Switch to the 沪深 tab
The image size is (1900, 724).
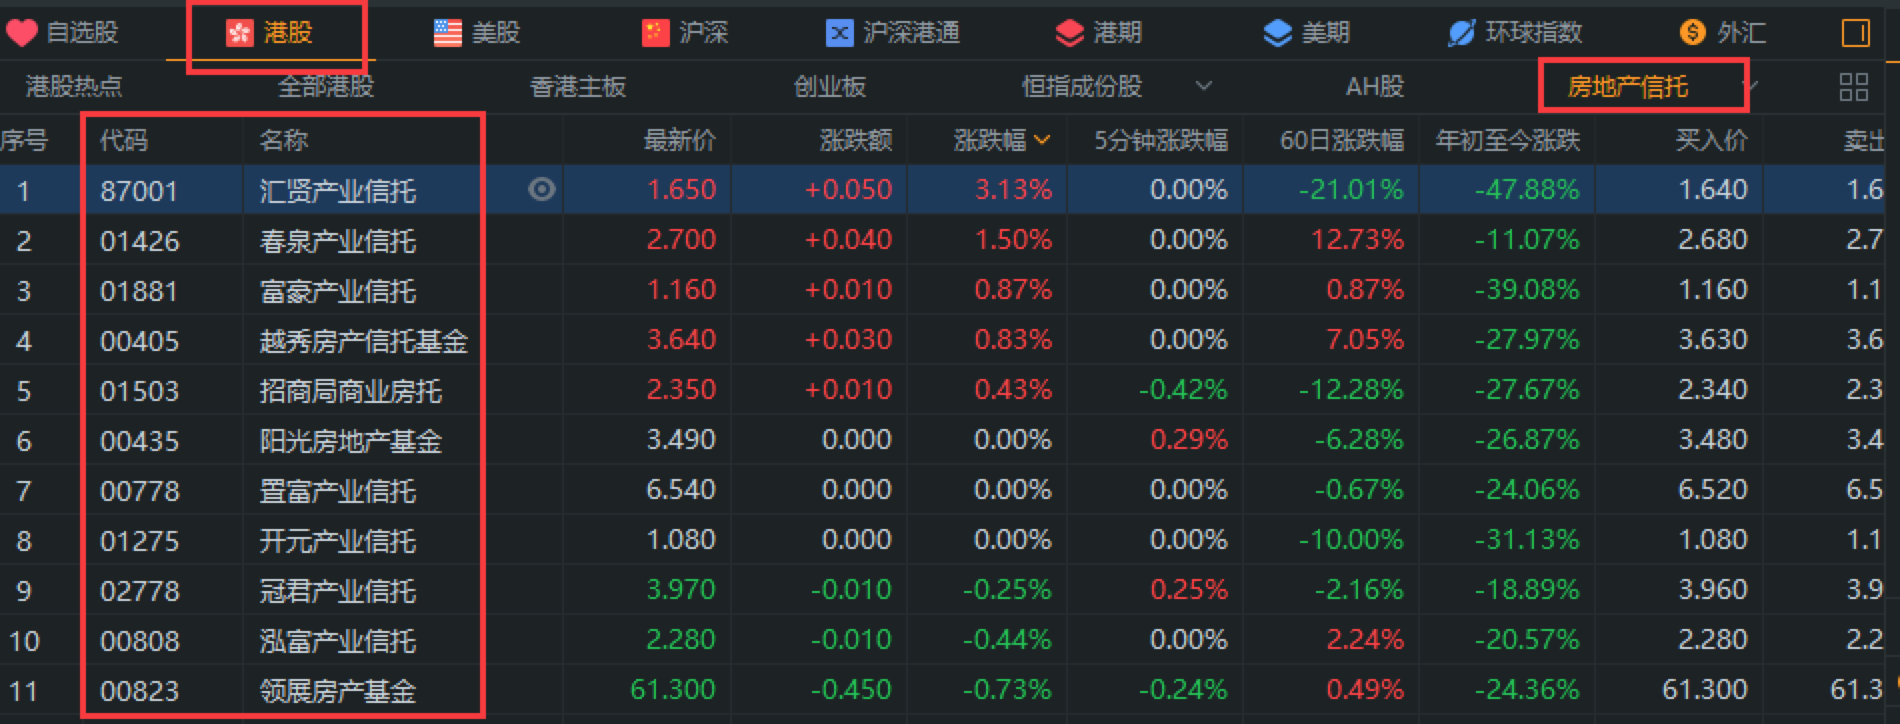coord(704,33)
